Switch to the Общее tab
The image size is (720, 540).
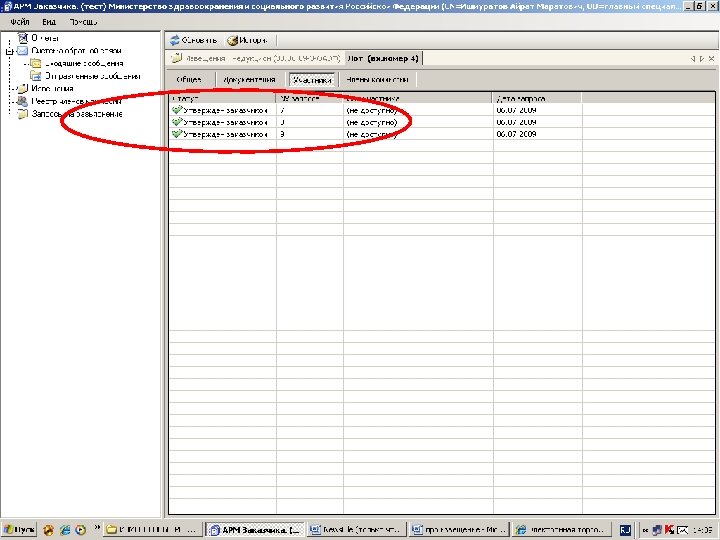pos(189,79)
